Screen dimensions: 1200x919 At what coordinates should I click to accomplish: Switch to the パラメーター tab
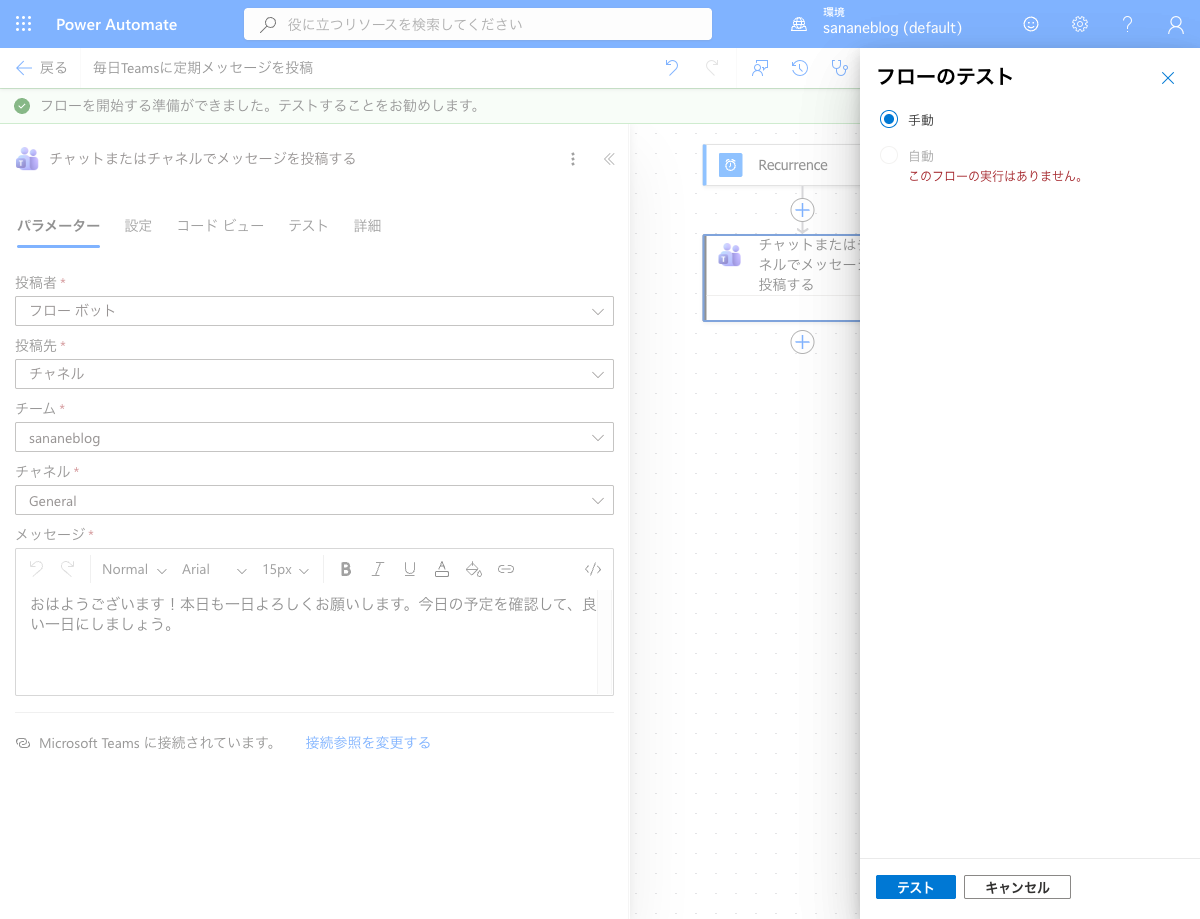click(x=58, y=226)
